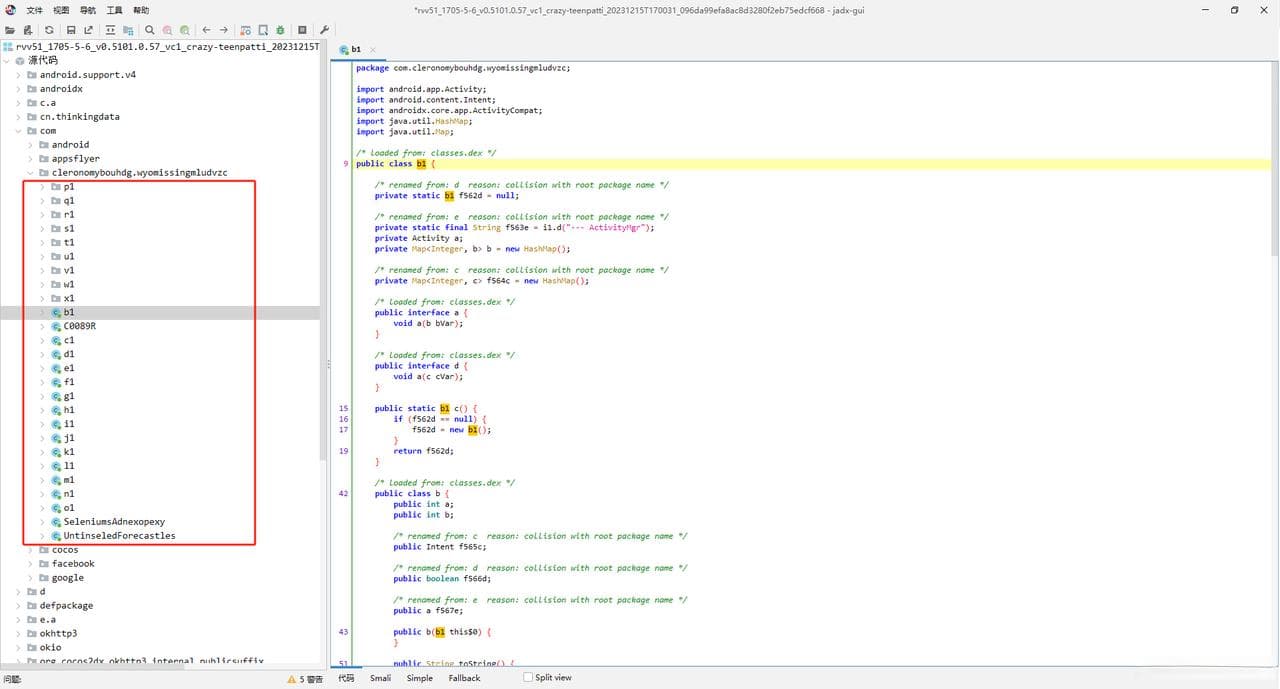Viewport: 1280px width, 689px height.
Task: Open comment search icon in toolbar
Action: pyautogui.click(x=184, y=30)
